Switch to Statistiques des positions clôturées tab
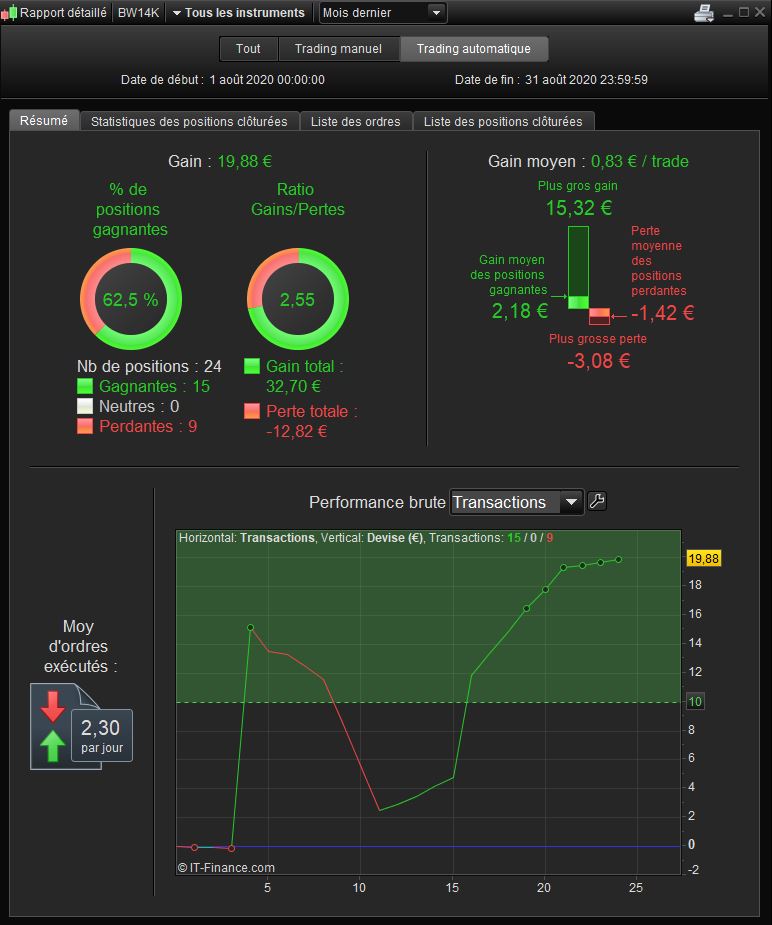This screenshot has width=772, height=925. click(x=189, y=122)
